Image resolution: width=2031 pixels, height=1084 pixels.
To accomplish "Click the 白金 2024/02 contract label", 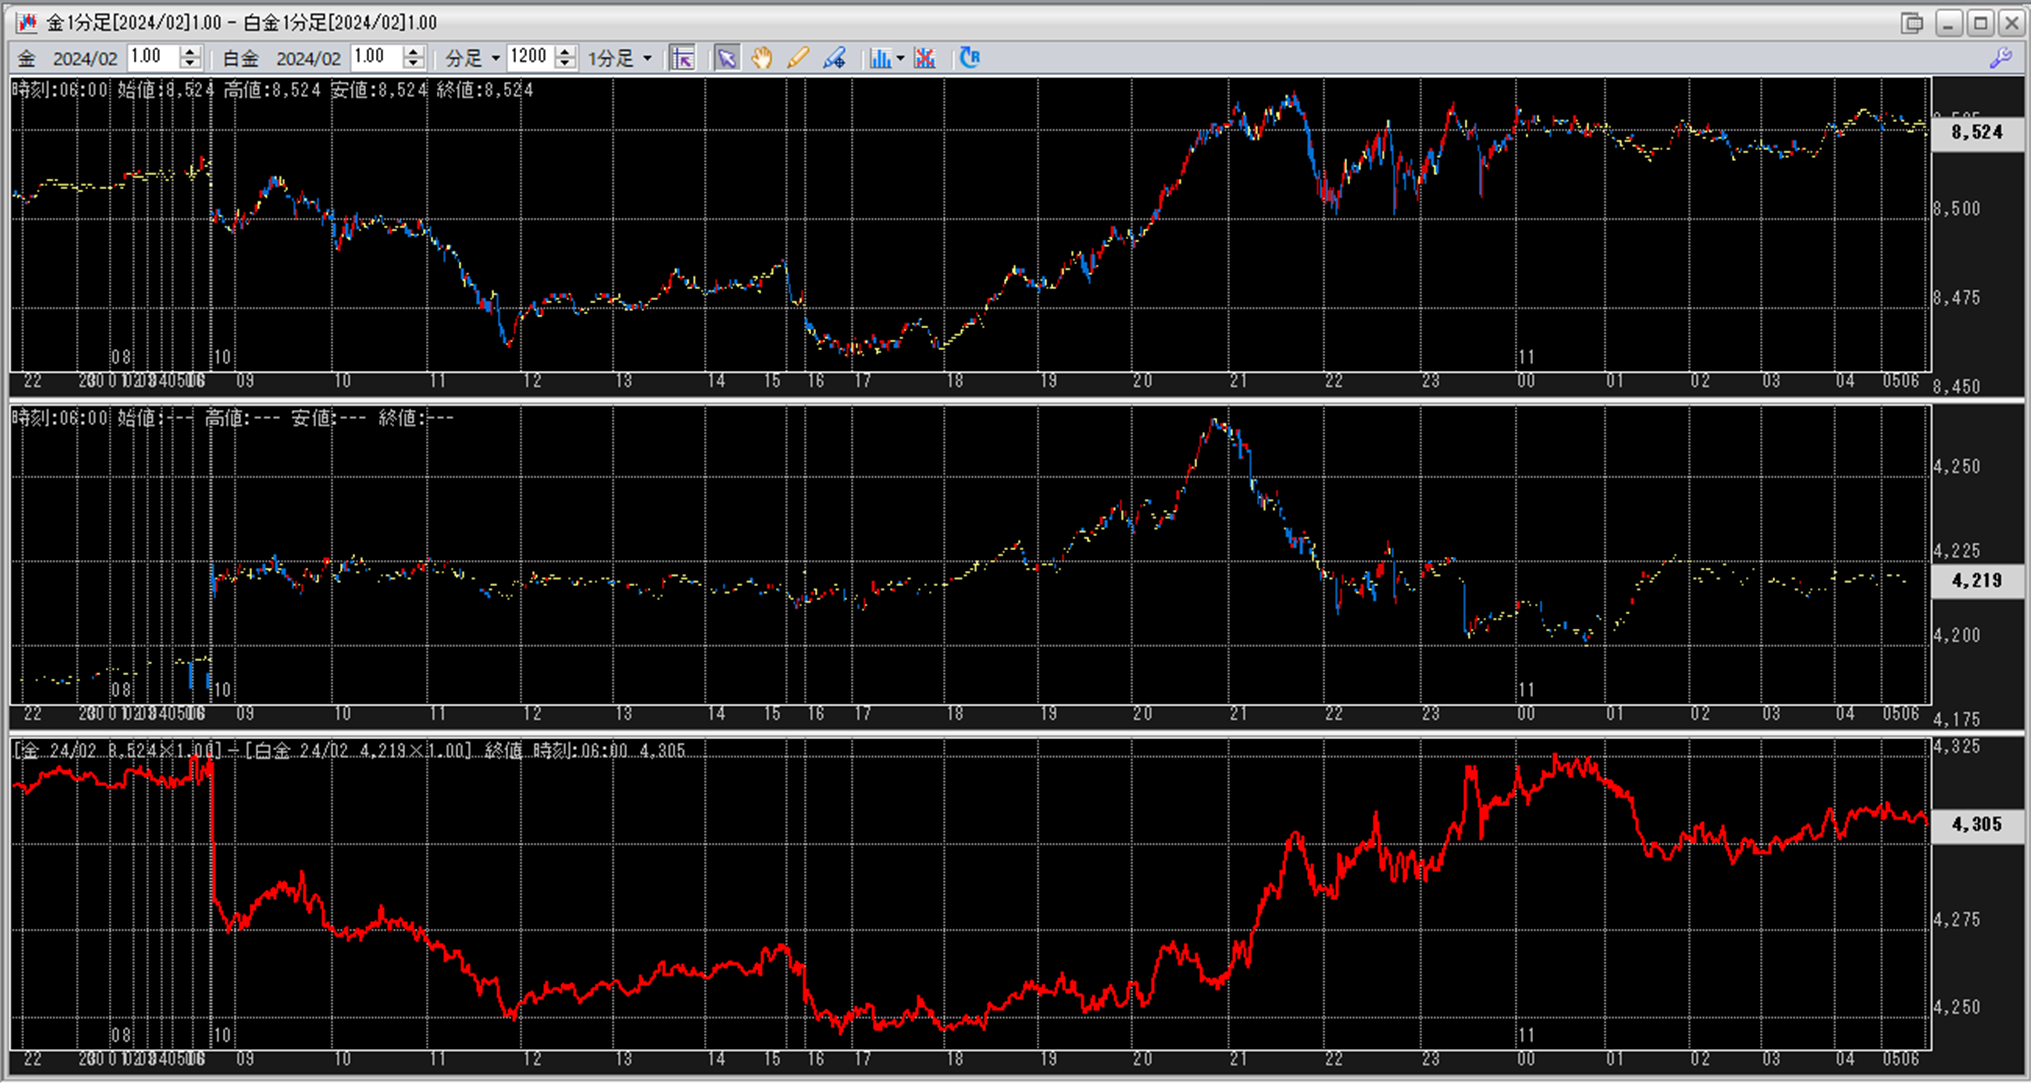I will coord(282,58).
